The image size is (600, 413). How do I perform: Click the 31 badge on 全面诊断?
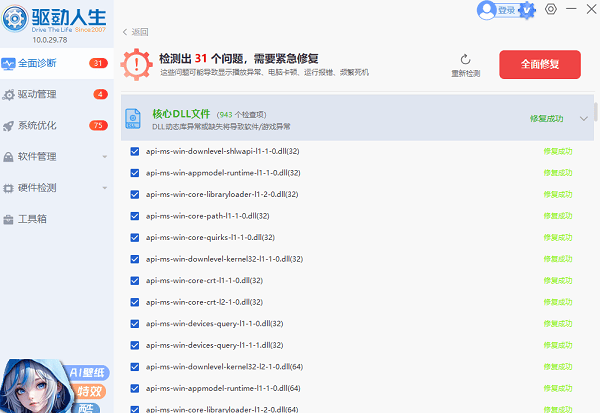tap(98, 63)
